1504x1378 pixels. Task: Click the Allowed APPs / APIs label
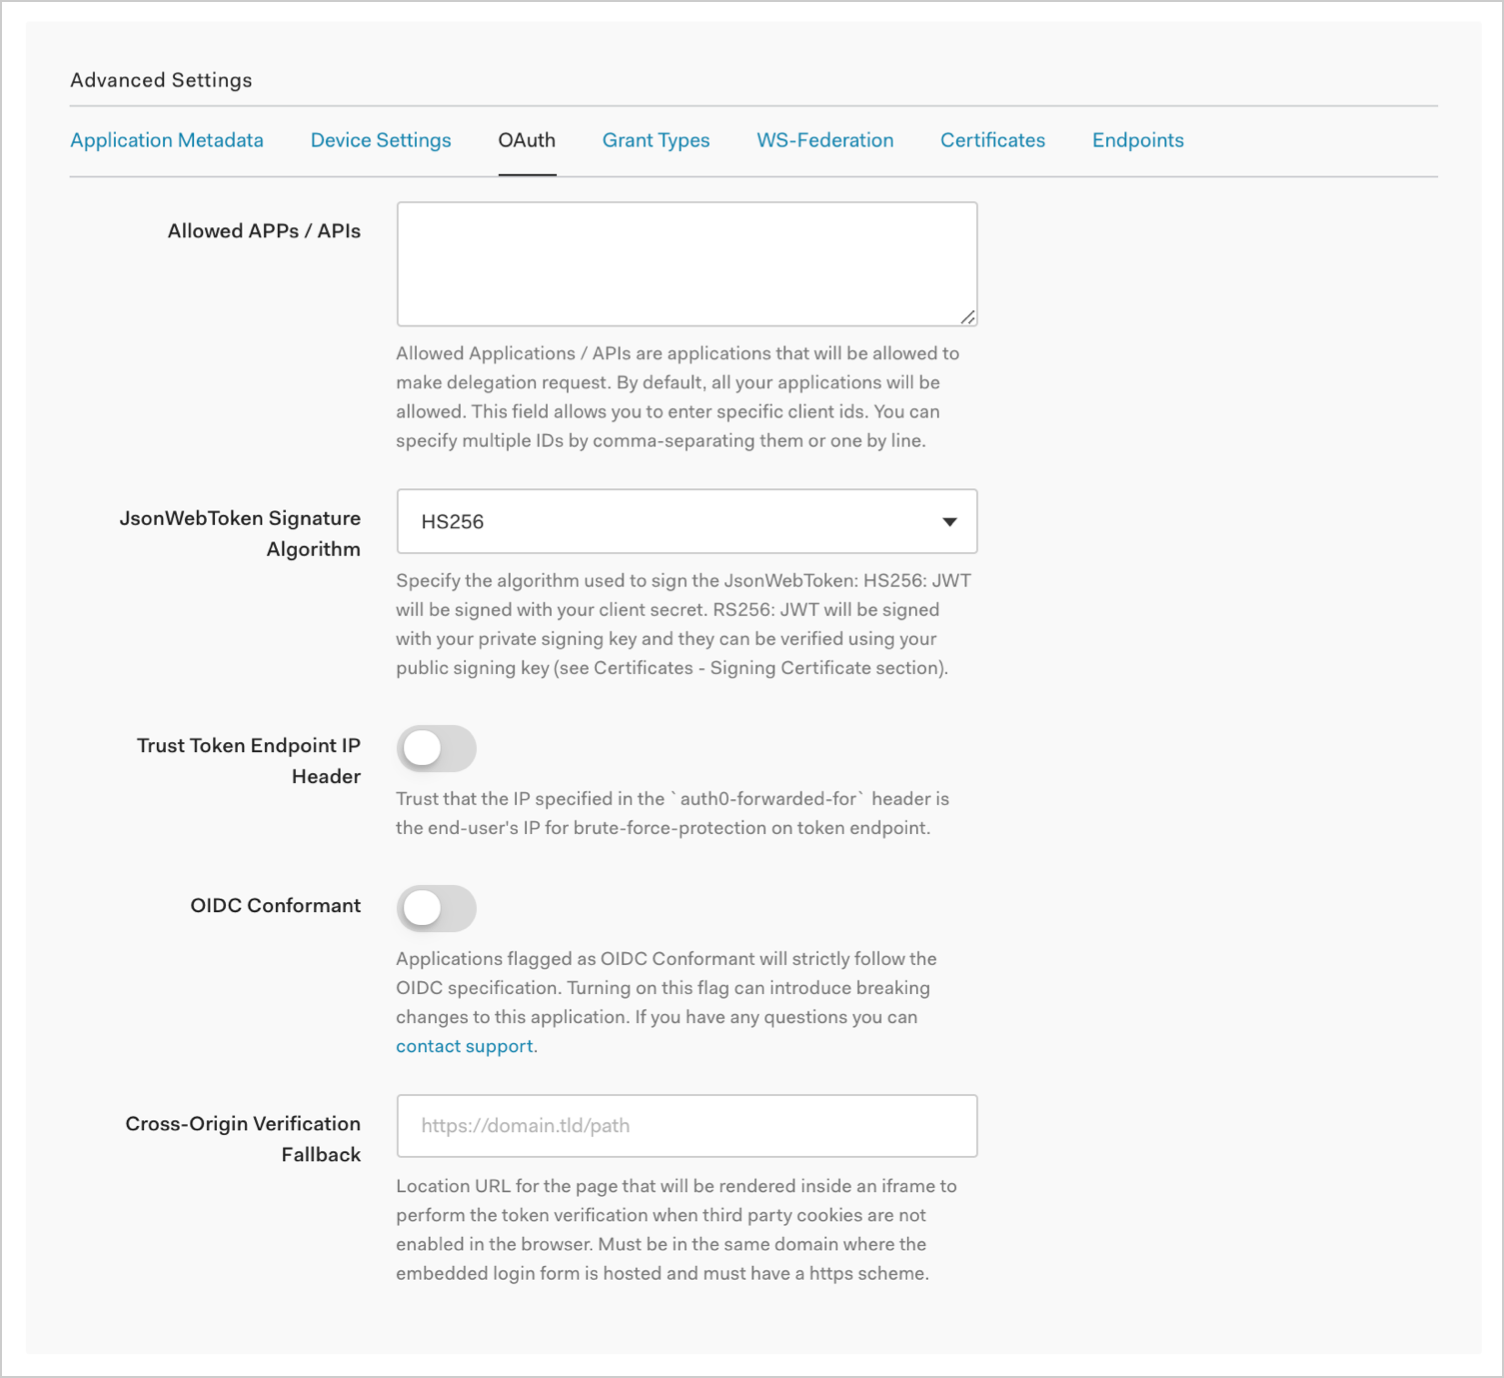(x=264, y=231)
